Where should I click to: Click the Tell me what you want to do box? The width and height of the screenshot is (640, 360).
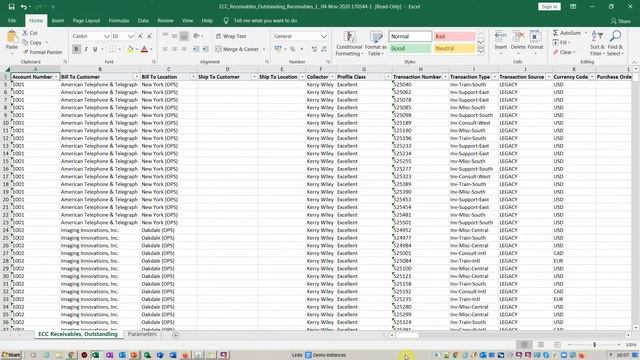click(265, 20)
